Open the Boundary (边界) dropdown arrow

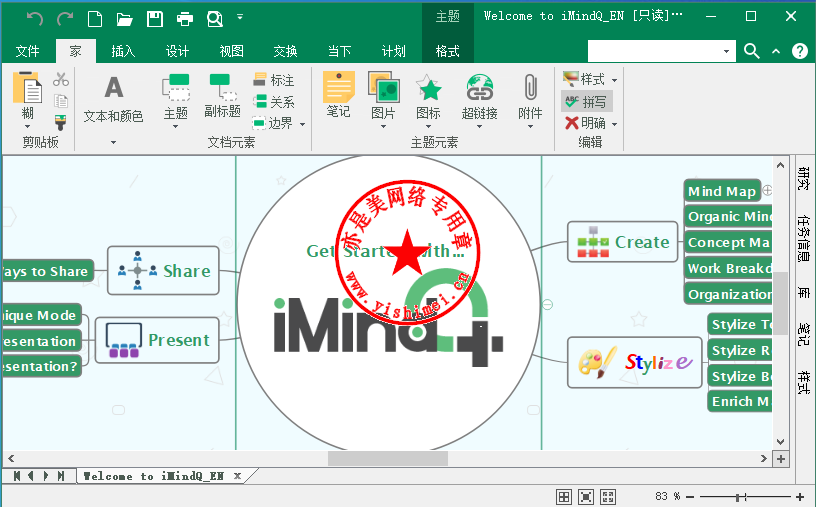click(302, 124)
